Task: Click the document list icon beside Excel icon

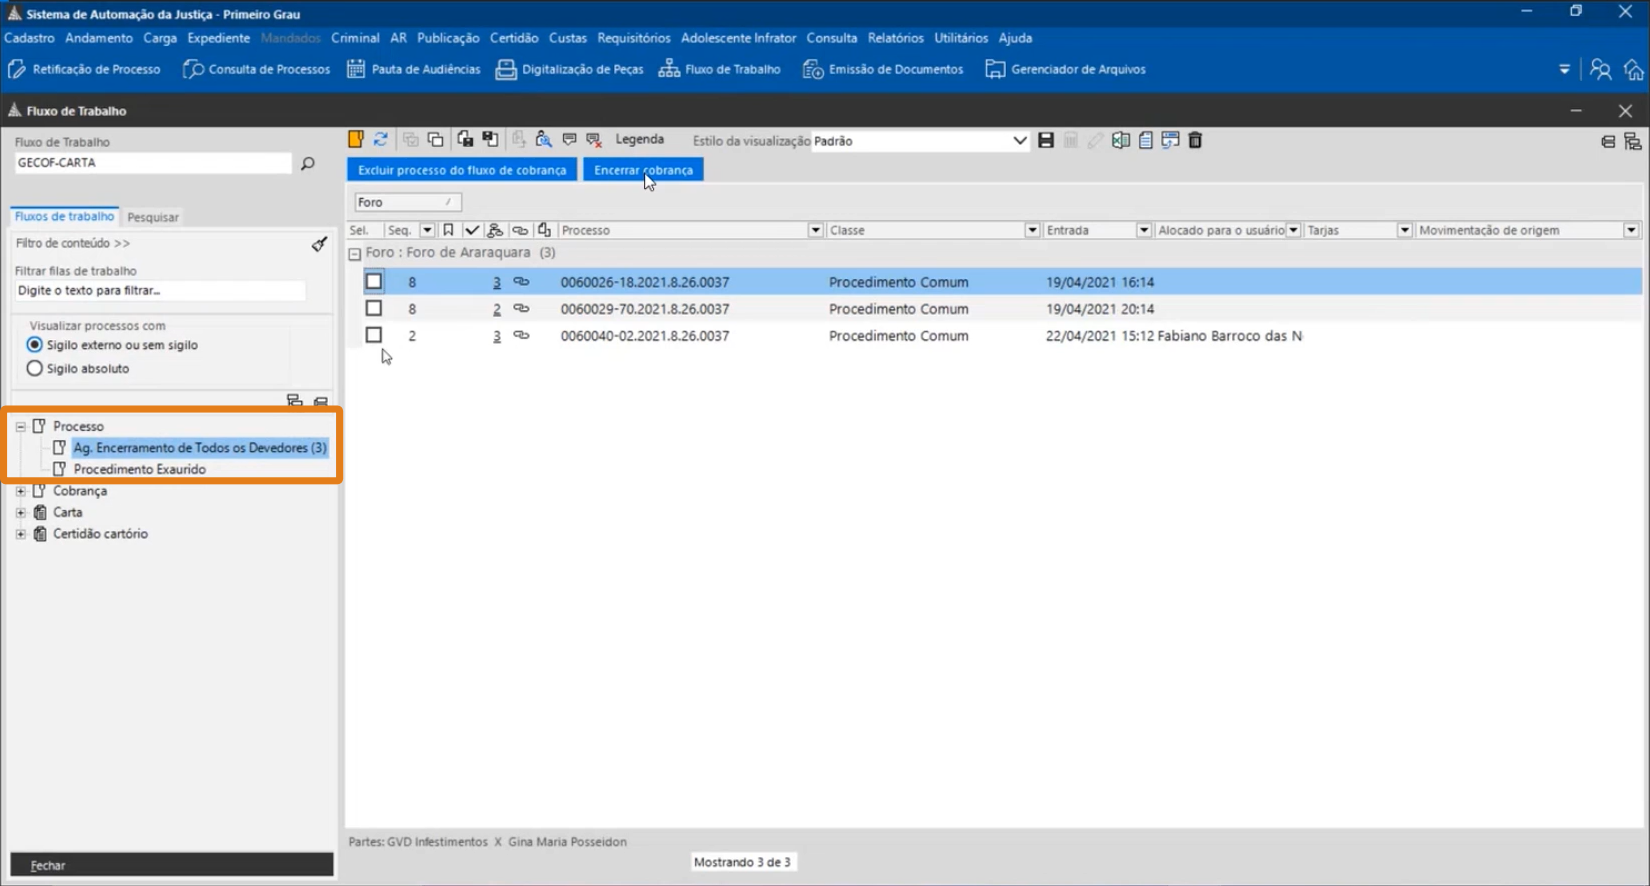Action: pyautogui.click(x=1146, y=141)
